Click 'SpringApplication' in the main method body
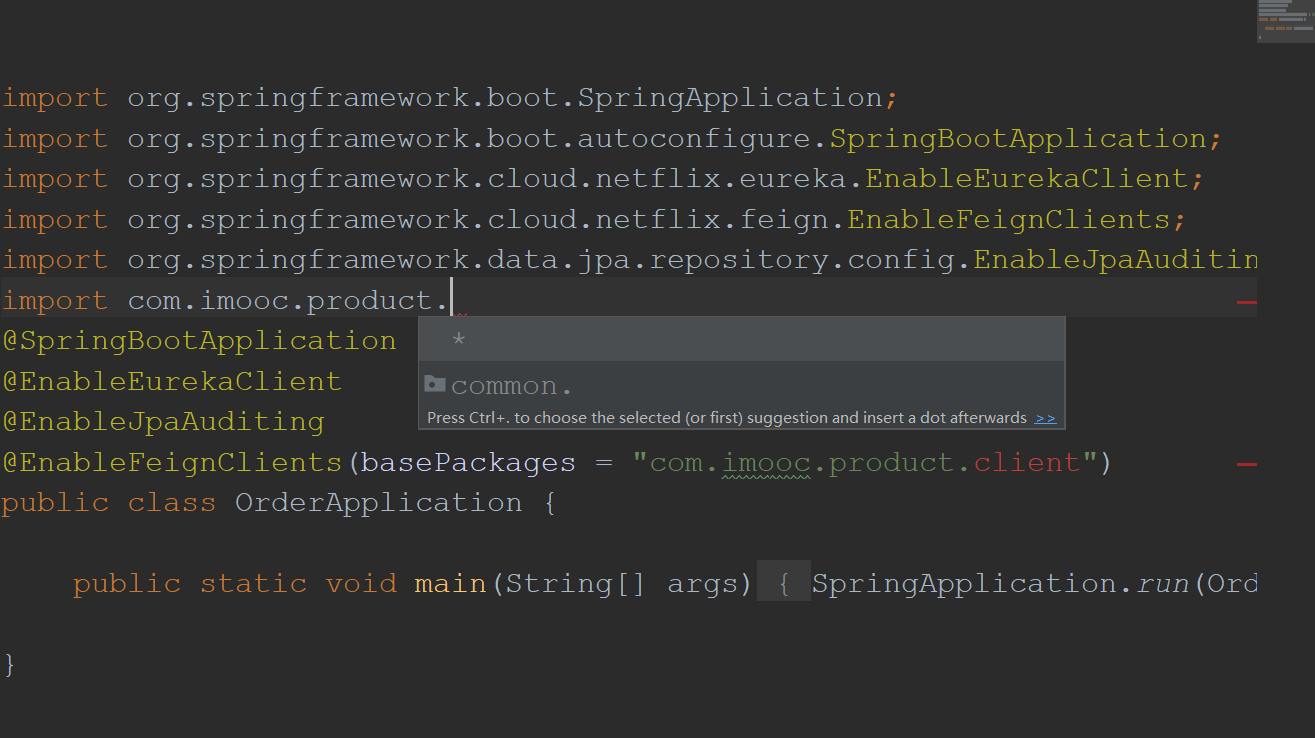1315x738 pixels. tap(965, 583)
